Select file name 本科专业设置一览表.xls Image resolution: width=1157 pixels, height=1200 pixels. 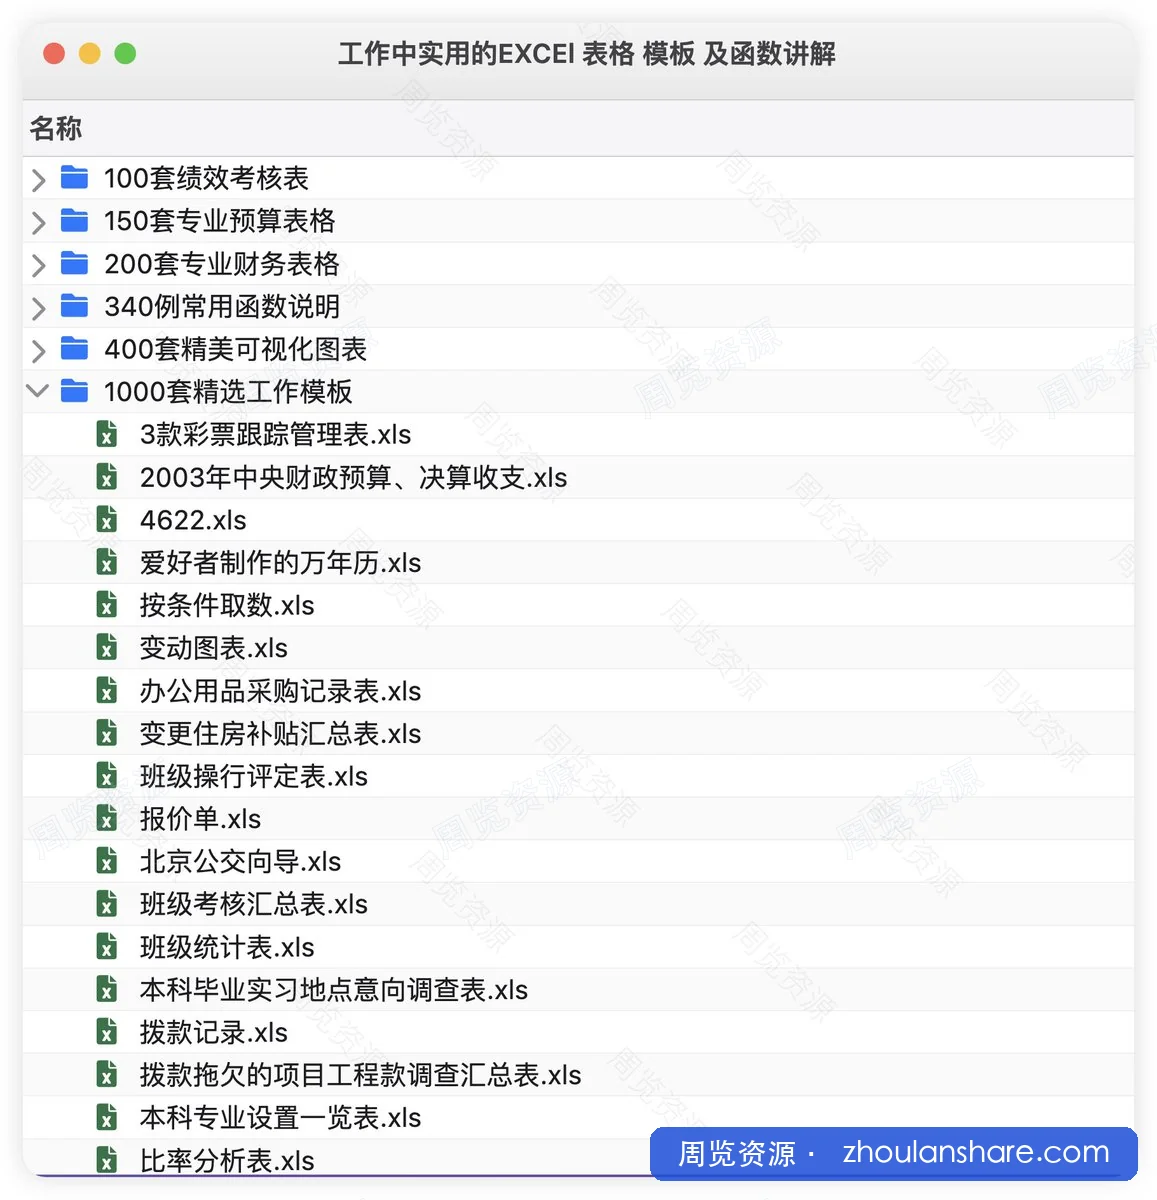pos(280,1118)
